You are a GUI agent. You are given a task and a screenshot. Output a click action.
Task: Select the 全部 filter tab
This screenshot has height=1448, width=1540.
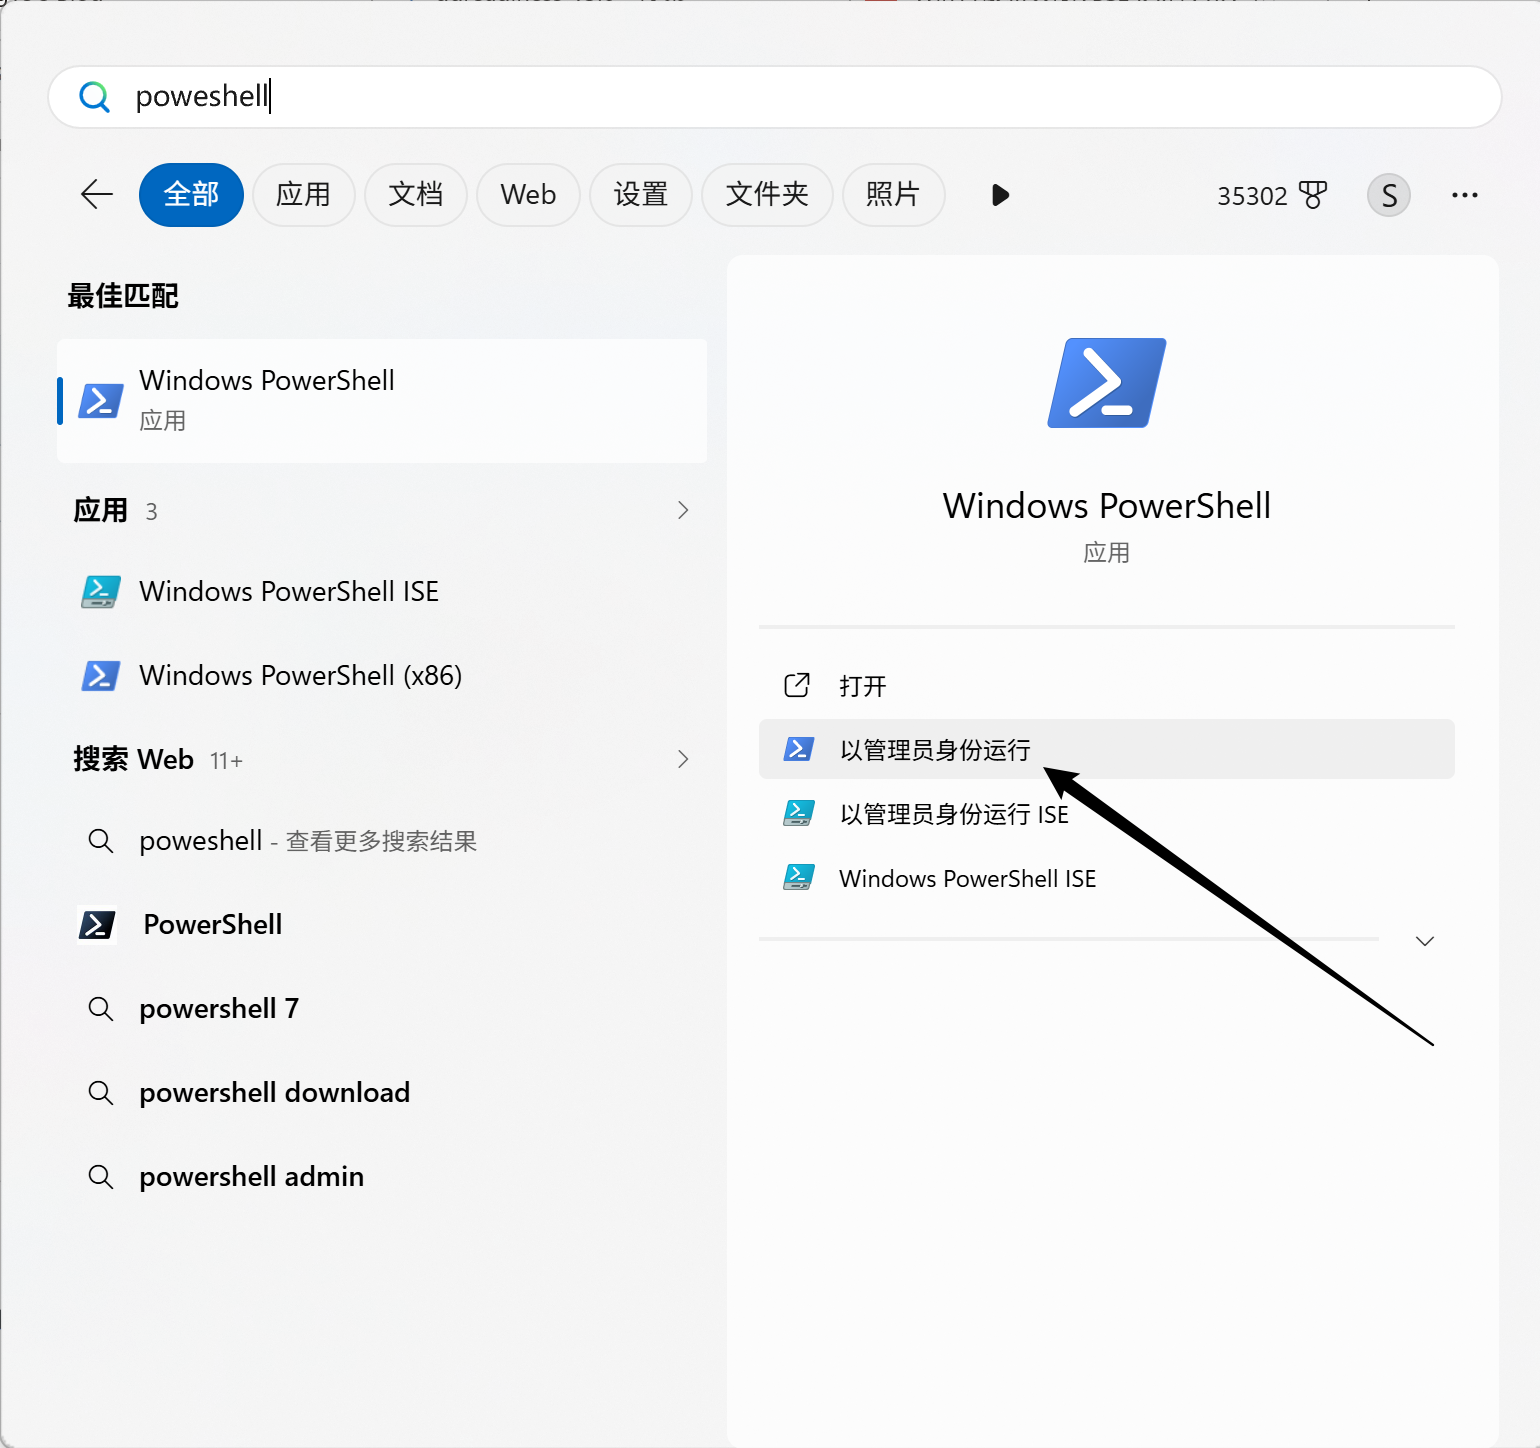(x=191, y=195)
